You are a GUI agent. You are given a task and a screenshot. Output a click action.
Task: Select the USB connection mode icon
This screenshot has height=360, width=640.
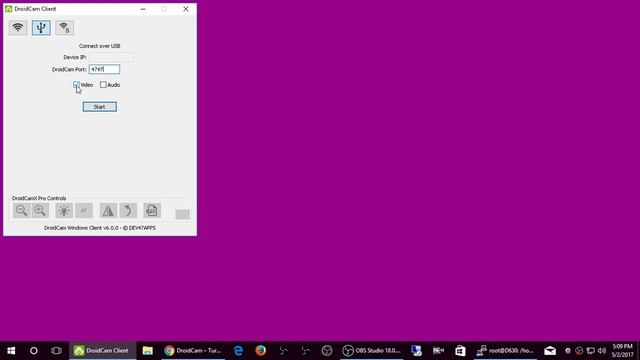41,28
